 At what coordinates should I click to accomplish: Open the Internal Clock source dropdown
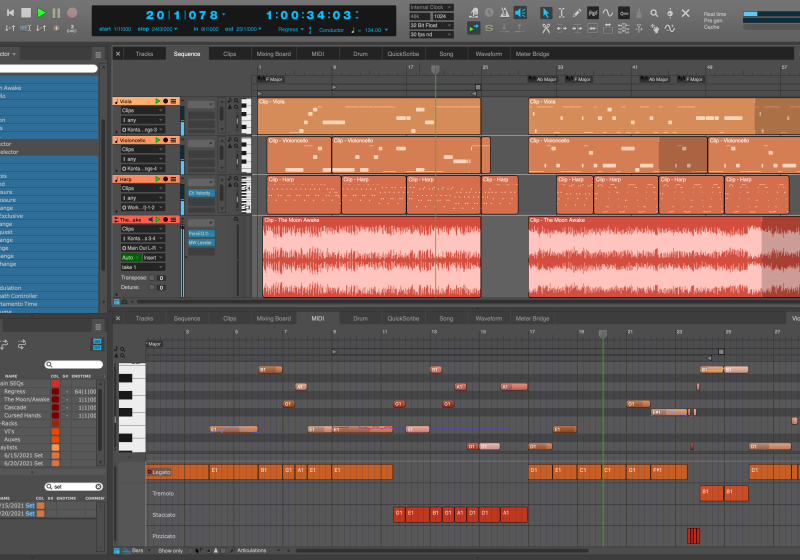tap(431, 7)
